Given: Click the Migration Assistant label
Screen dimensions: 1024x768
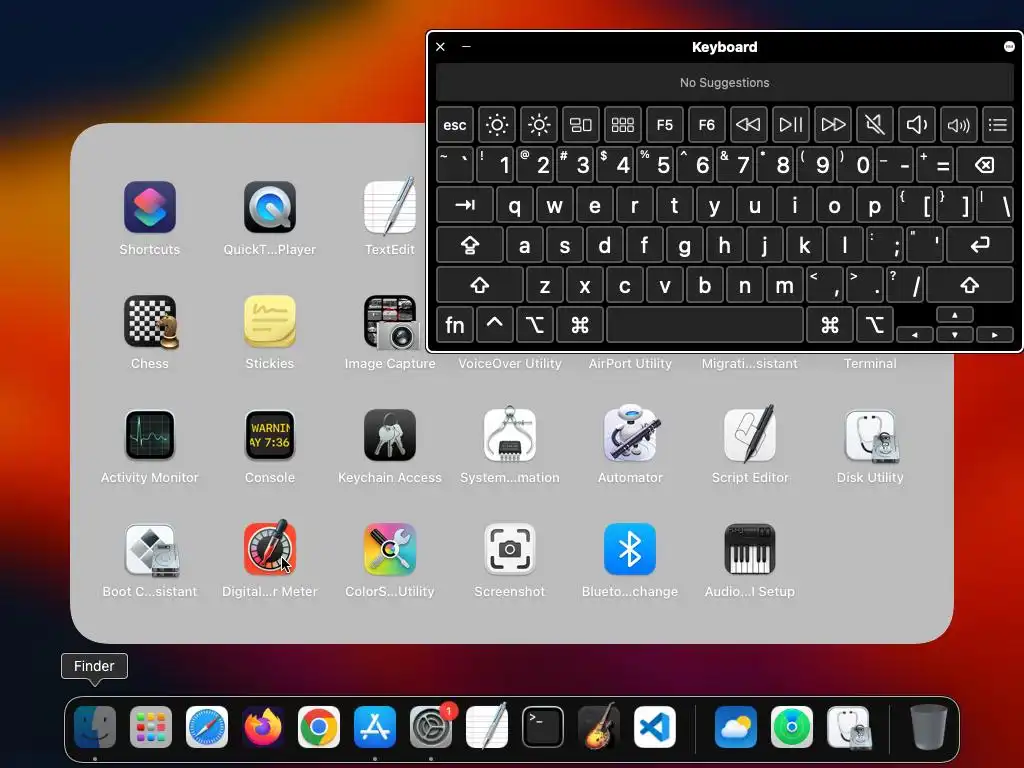Looking at the screenshot, I should point(750,364).
